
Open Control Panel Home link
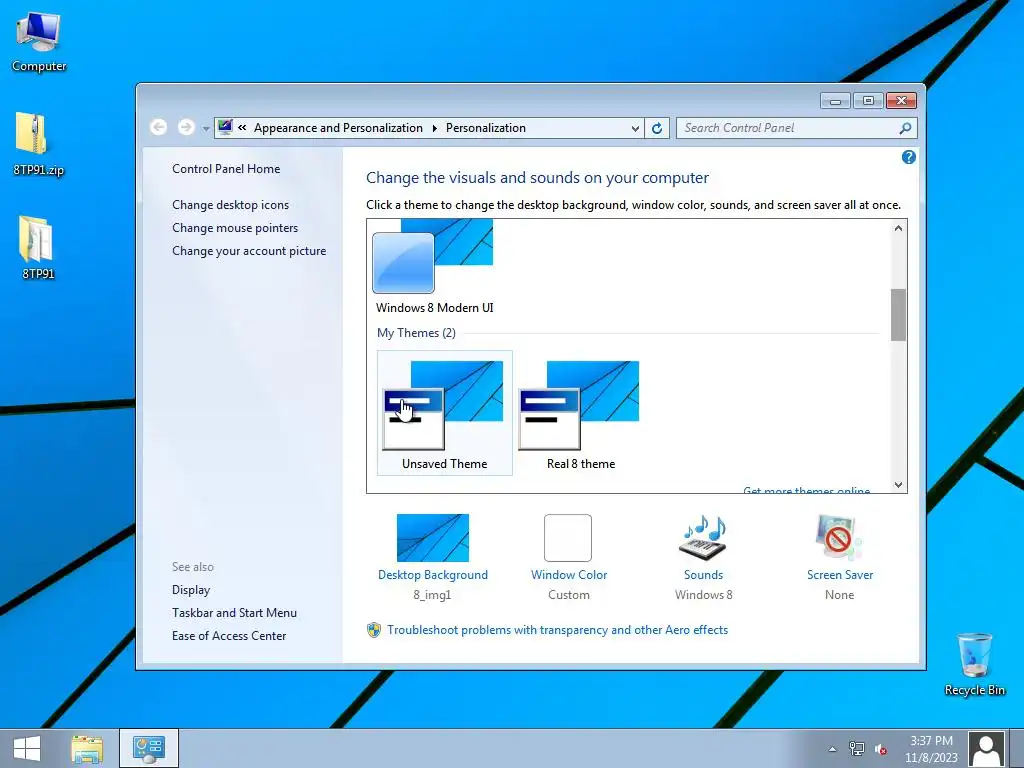point(226,168)
